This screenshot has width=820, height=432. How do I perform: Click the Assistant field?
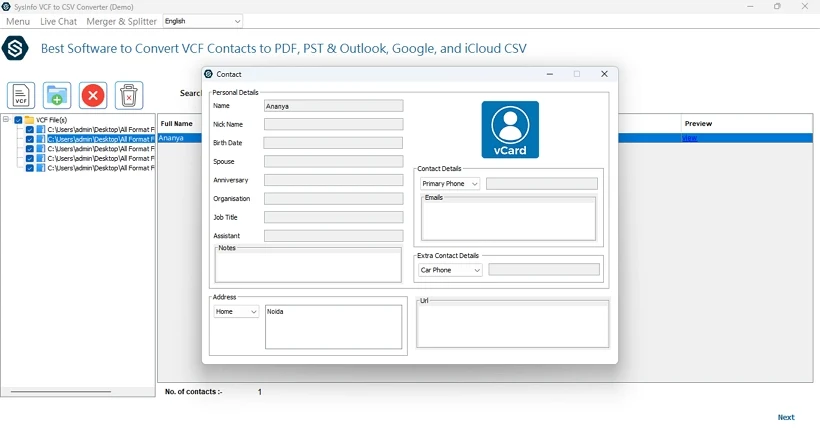(334, 236)
